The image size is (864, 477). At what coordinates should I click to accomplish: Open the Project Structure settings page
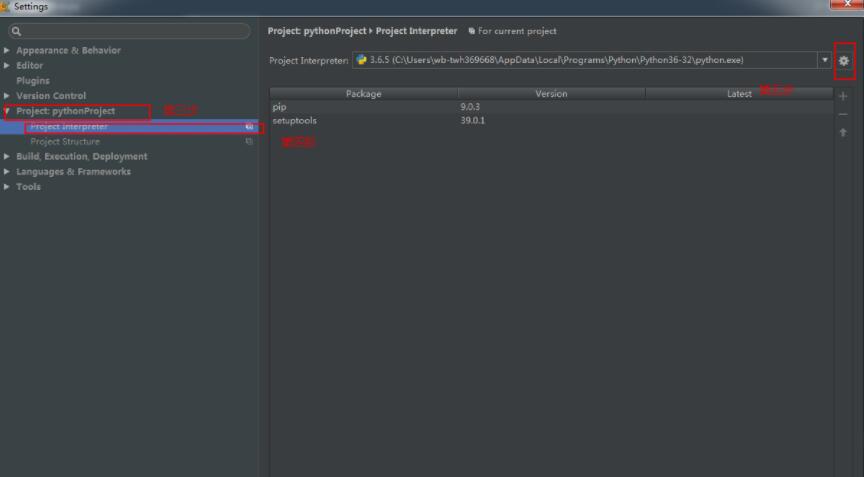pyautogui.click(x=65, y=142)
